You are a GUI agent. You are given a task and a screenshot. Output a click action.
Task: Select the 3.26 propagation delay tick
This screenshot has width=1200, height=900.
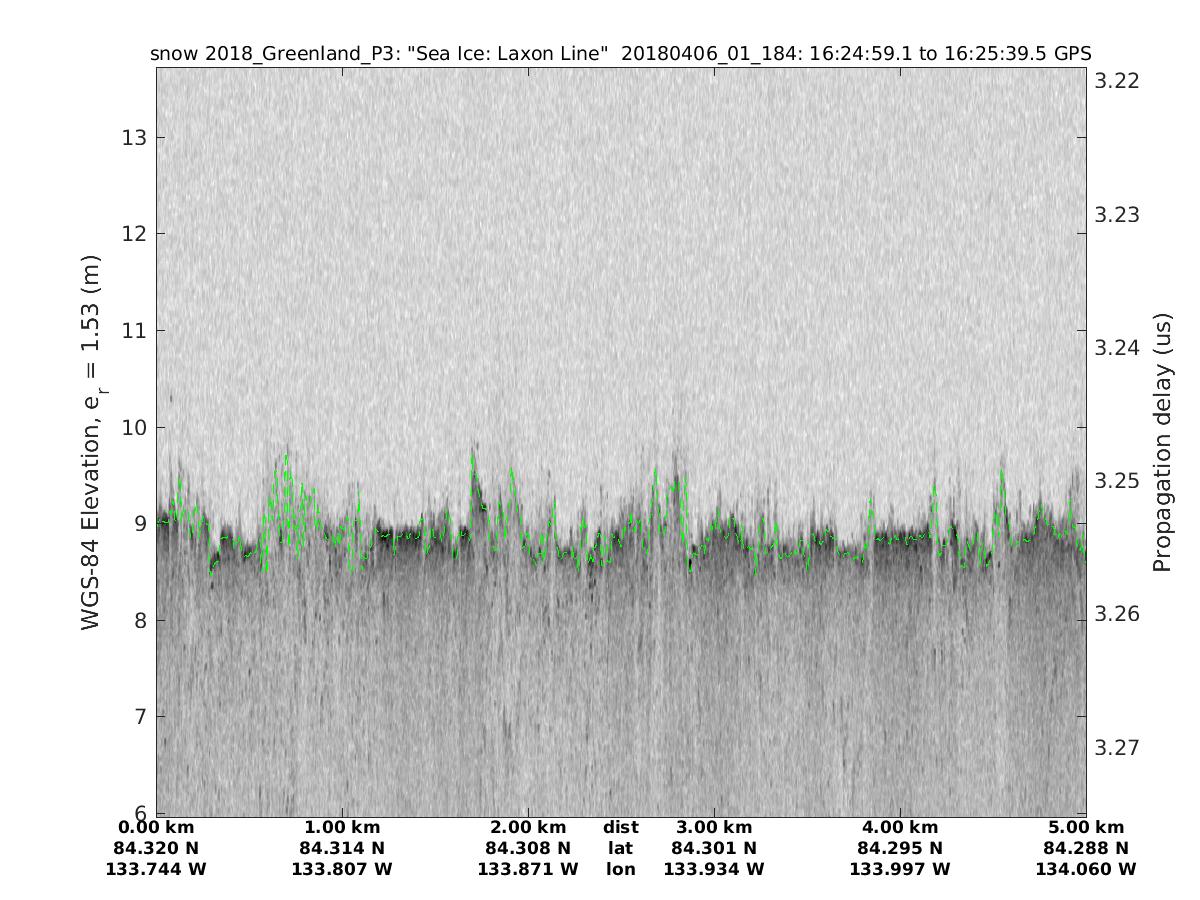[1116, 614]
